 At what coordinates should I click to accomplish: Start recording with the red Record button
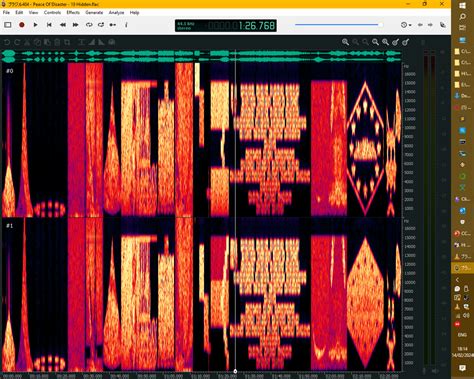pyautogui.click(x=22, y=25)
